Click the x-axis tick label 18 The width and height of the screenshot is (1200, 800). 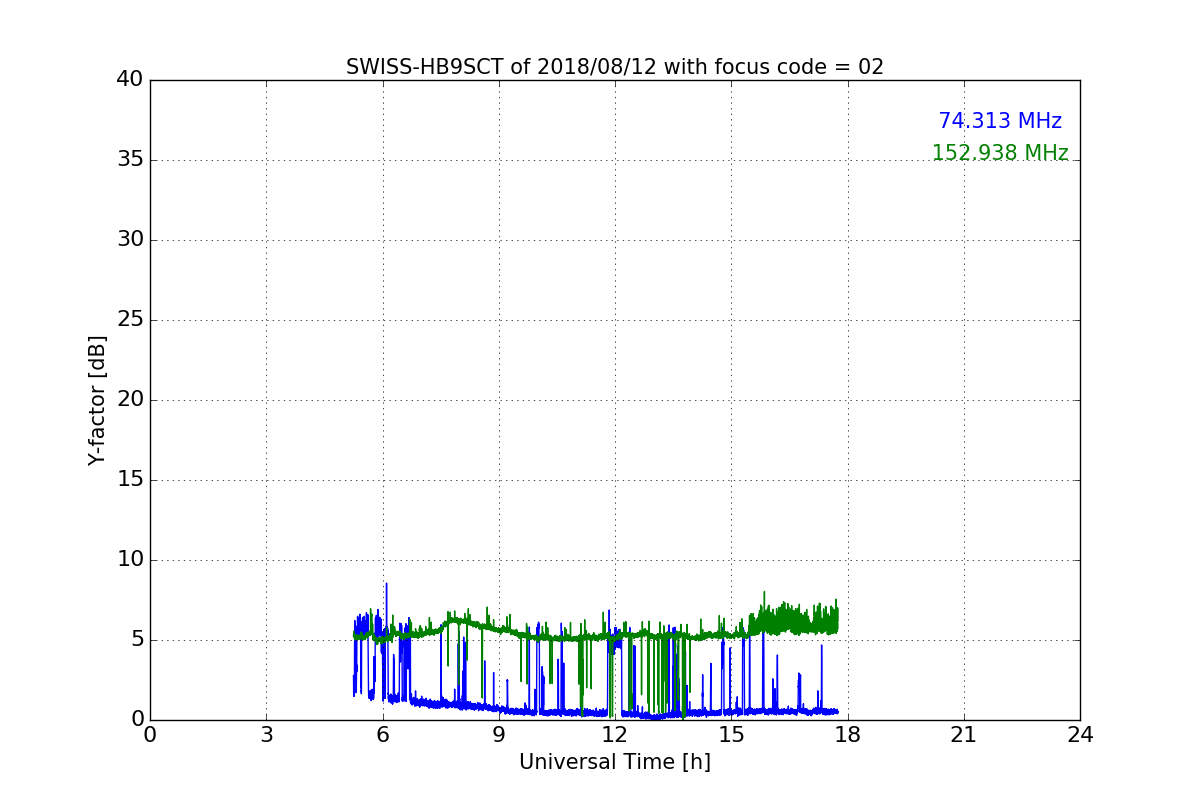pos(848,735)
